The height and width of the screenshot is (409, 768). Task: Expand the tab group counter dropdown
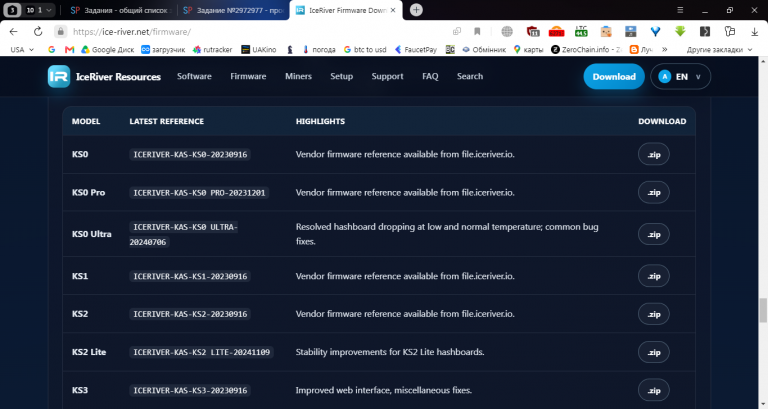[x=40, y=10]
